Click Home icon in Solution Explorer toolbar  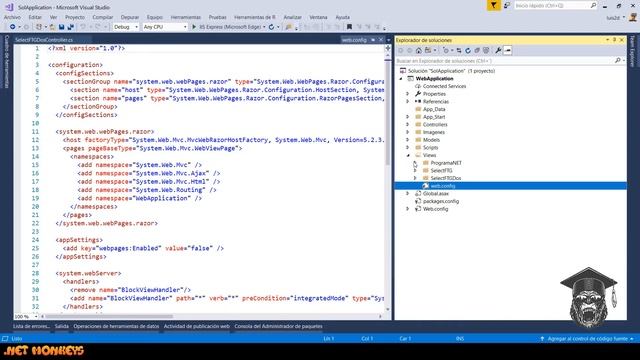pyautogui.click(x=418, y=50)
